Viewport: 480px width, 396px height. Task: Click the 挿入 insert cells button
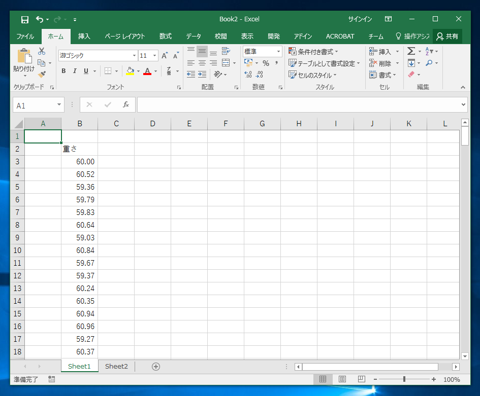tap(384, 52)
